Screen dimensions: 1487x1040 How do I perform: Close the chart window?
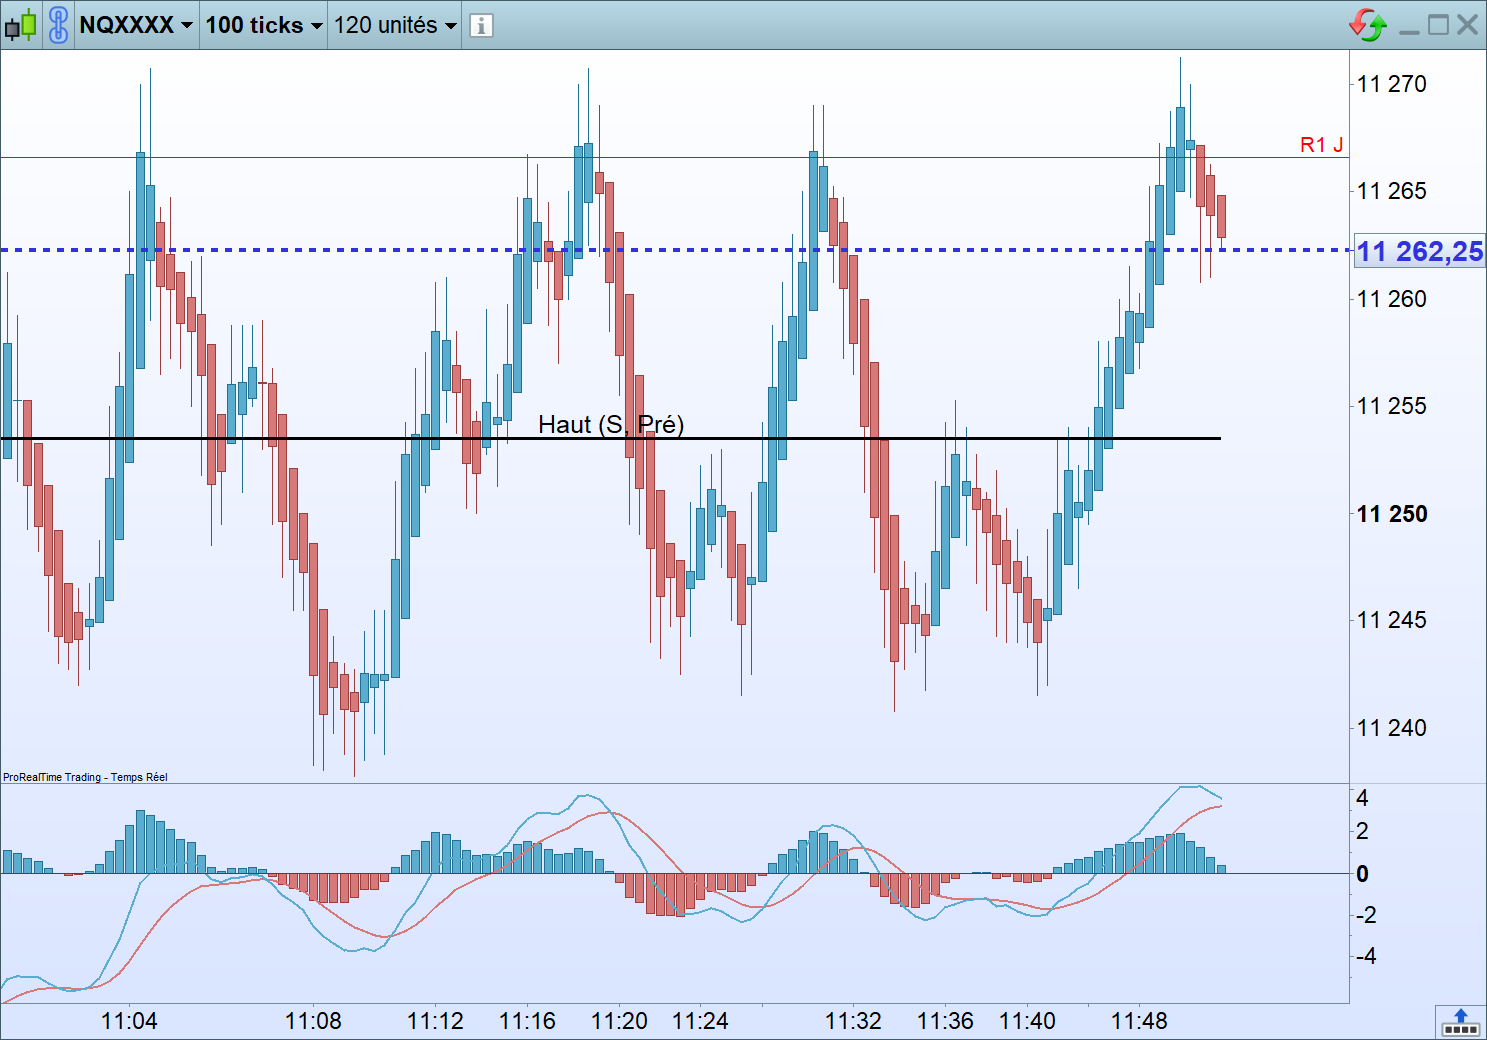[1467, 25]
